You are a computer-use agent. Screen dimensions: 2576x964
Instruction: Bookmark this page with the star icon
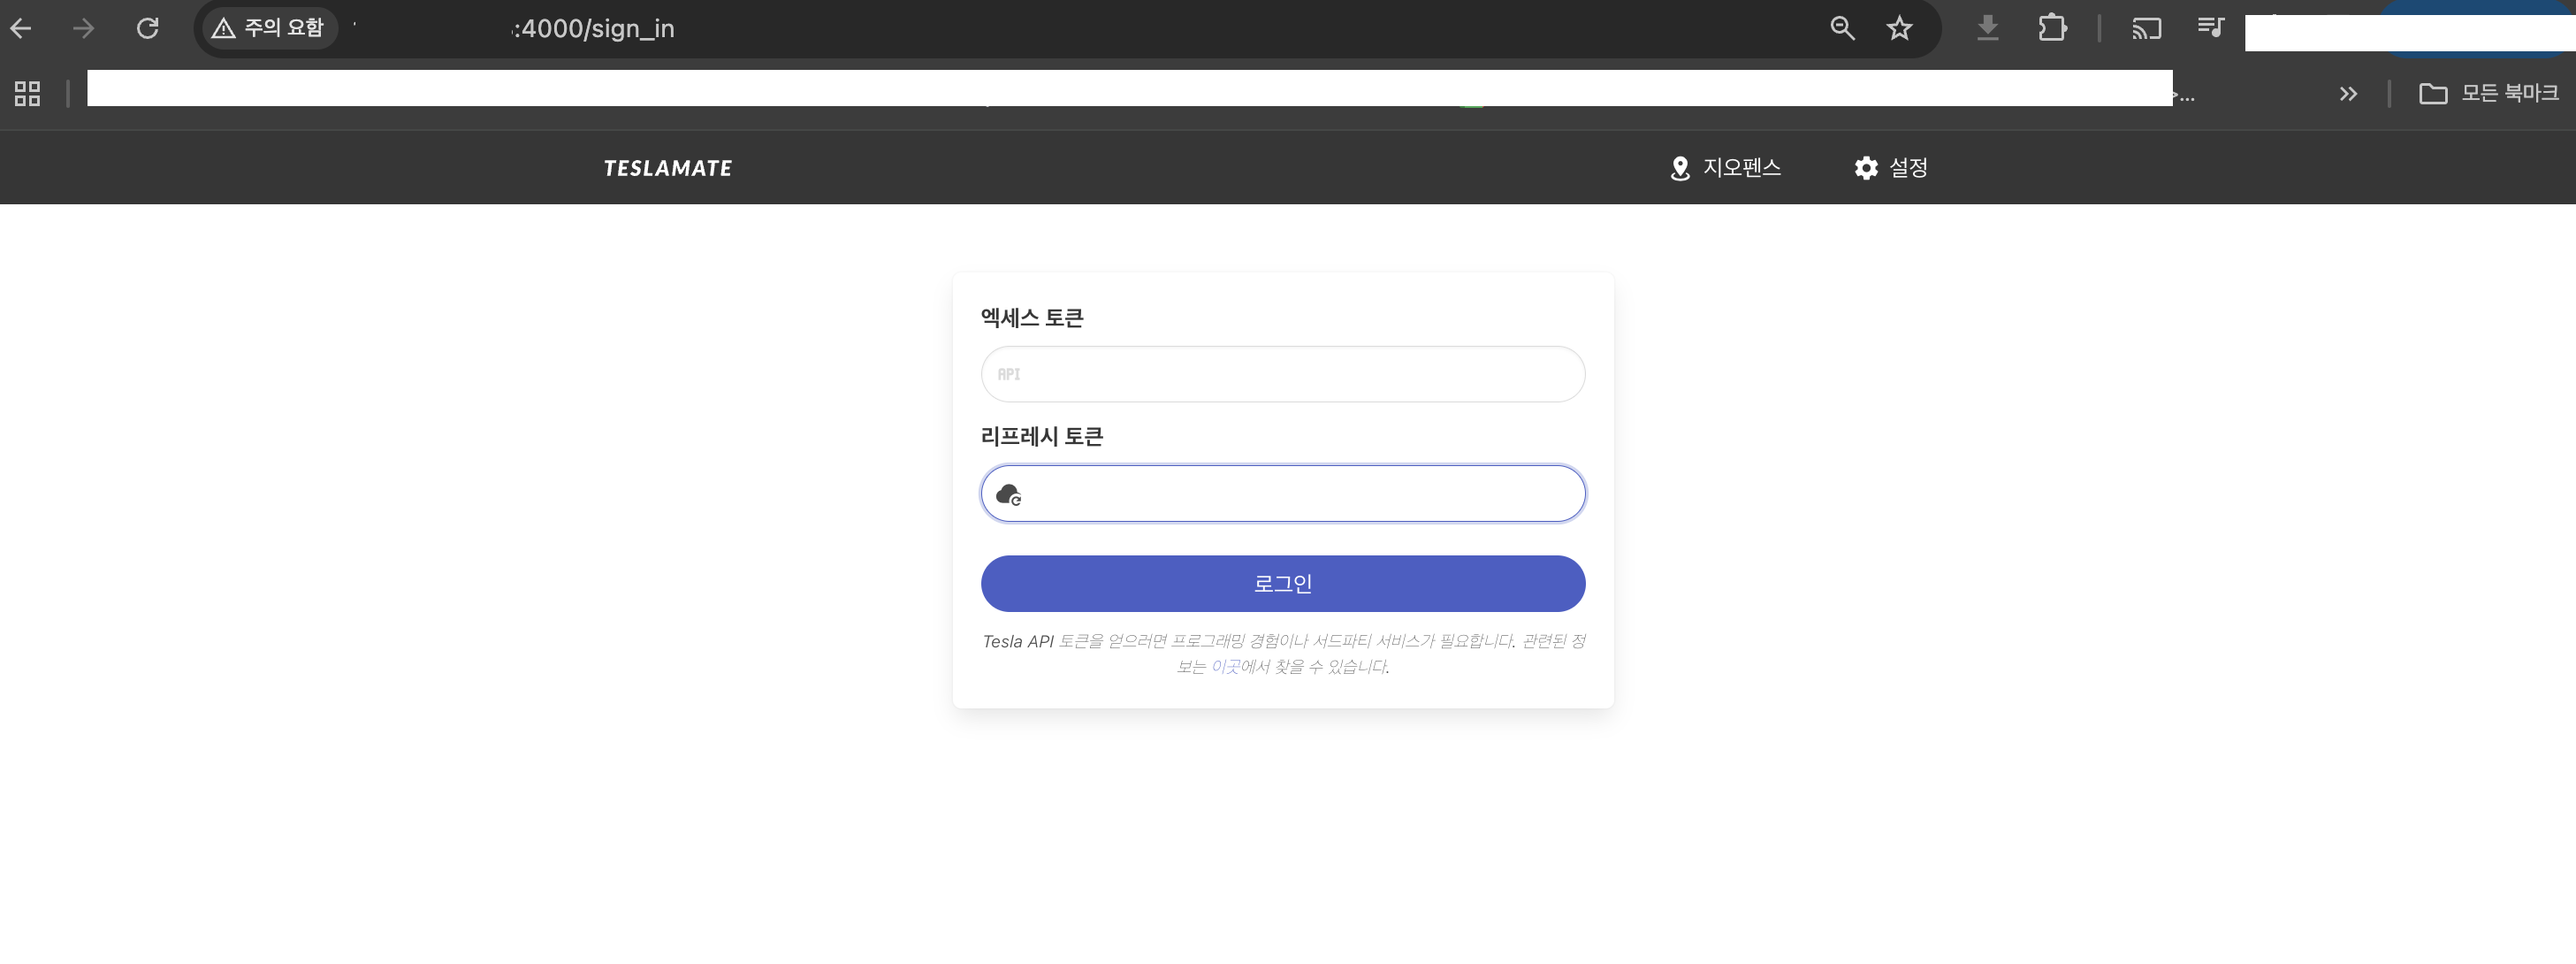[1899, 28]
